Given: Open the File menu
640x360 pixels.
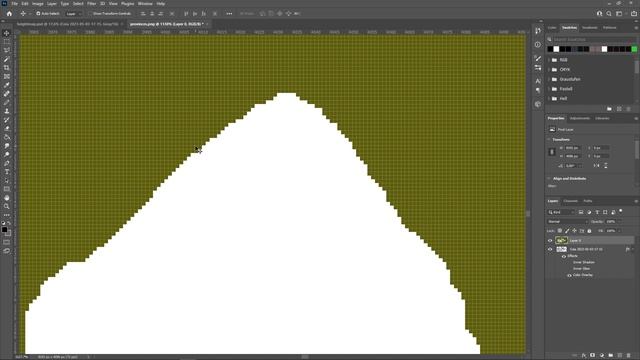Looking at the screenshot, I should [14, 4].
